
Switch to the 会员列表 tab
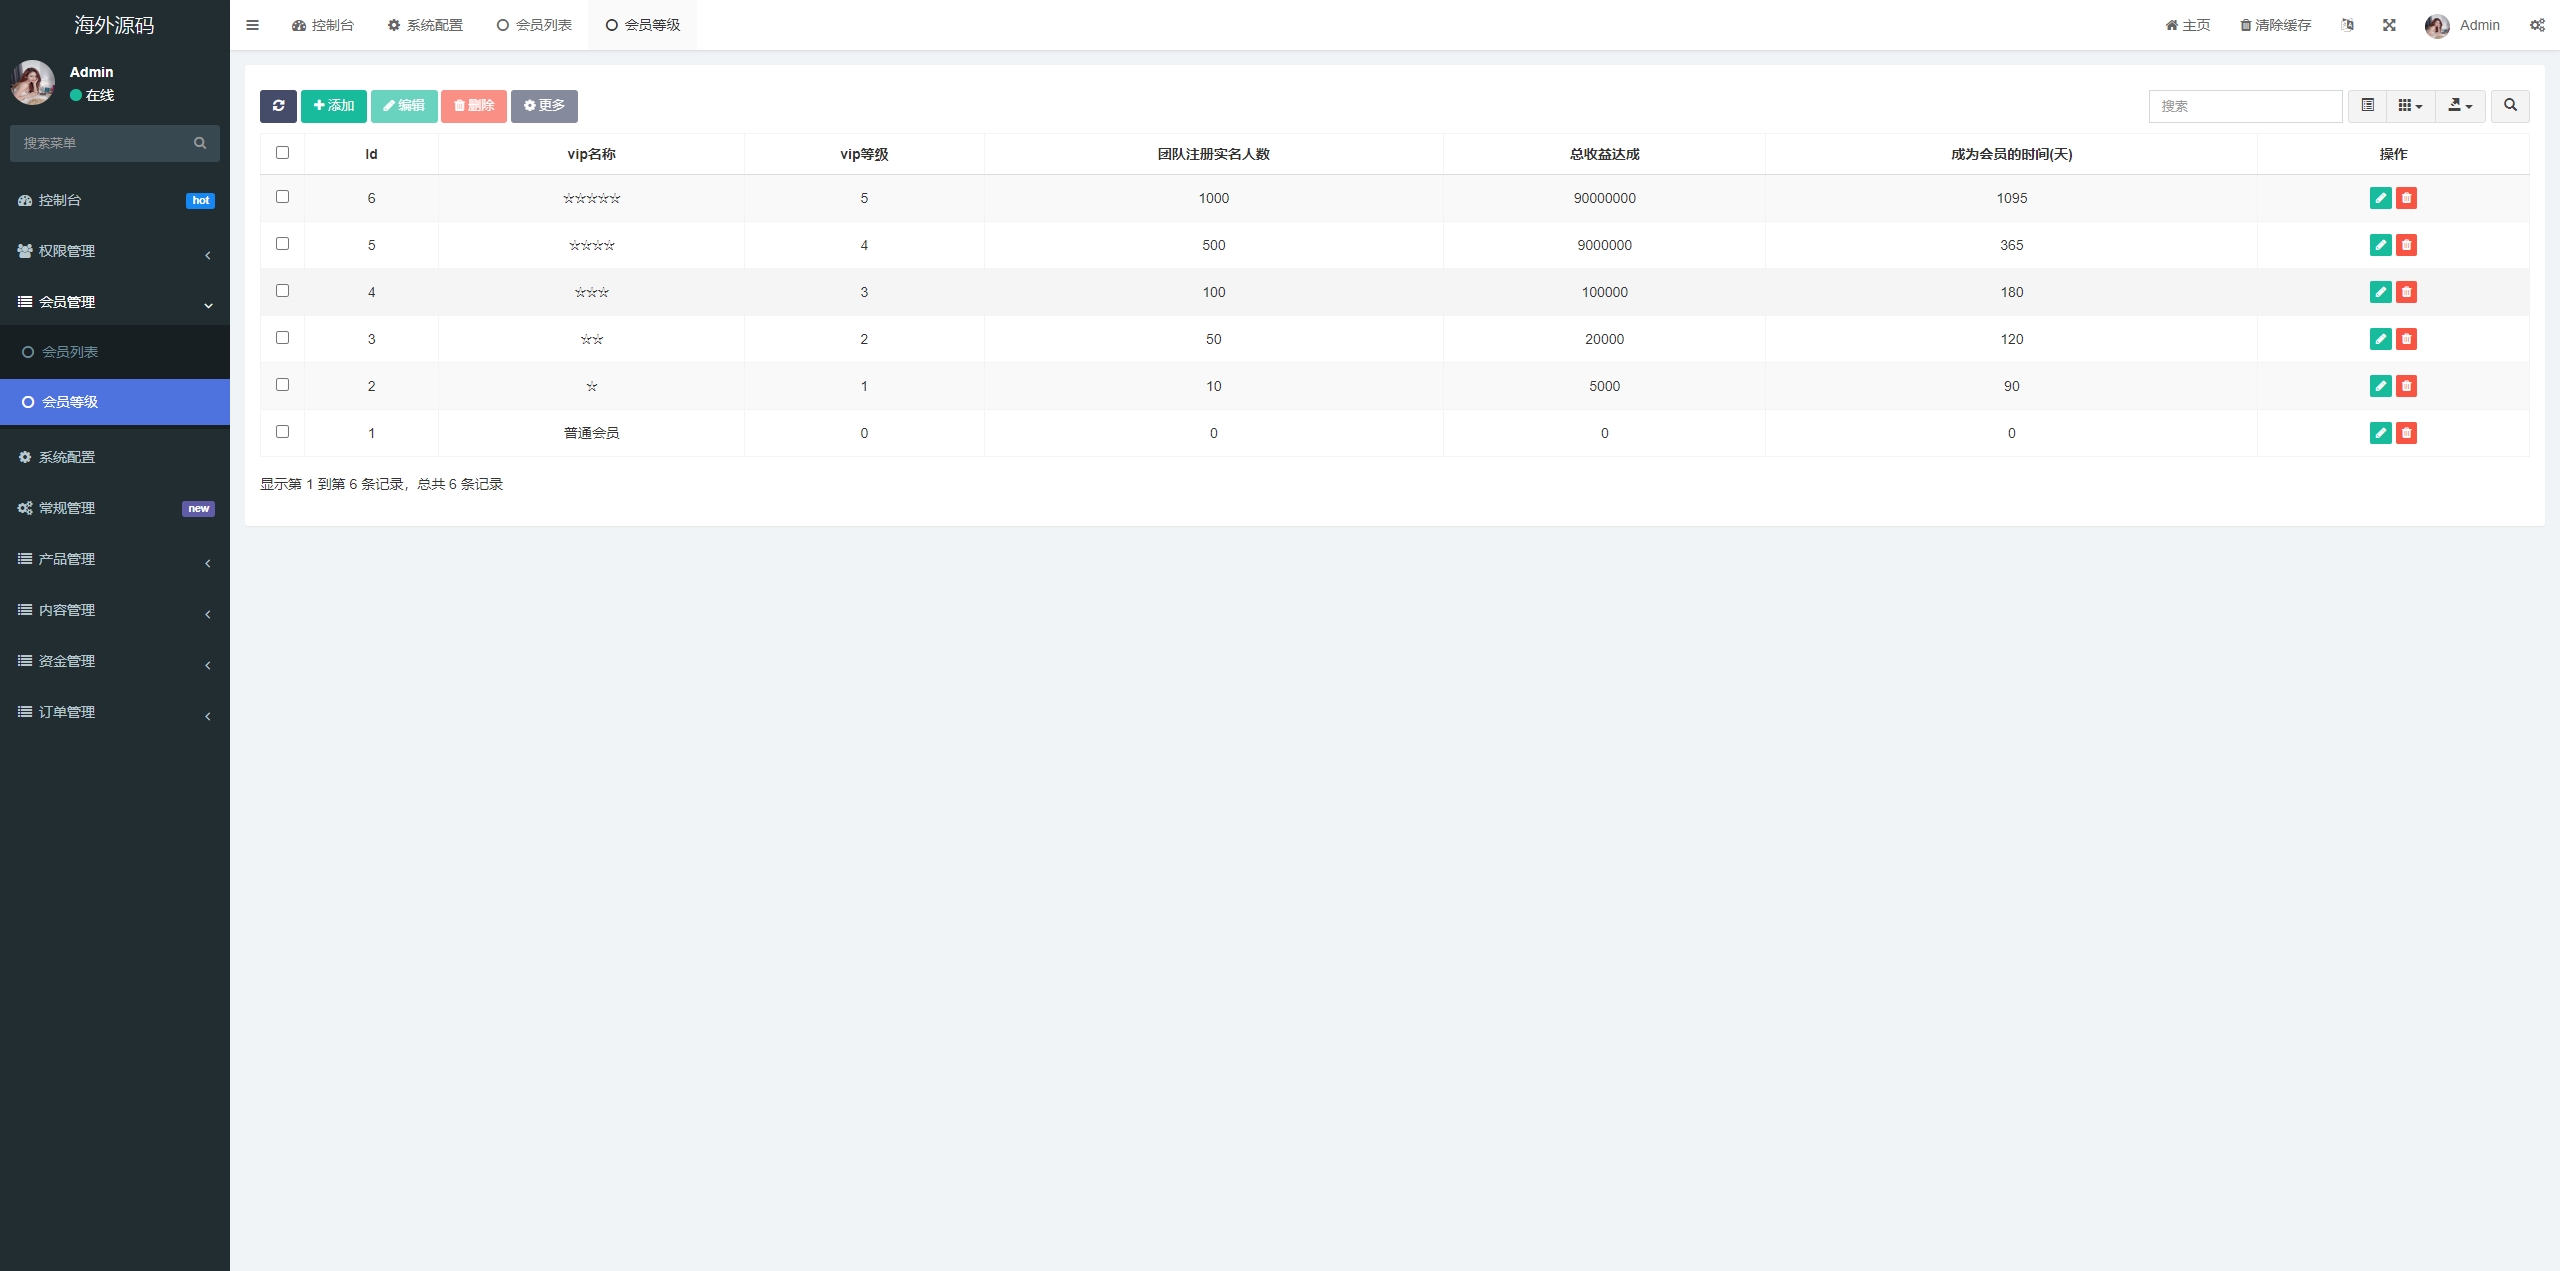[534, 25]
